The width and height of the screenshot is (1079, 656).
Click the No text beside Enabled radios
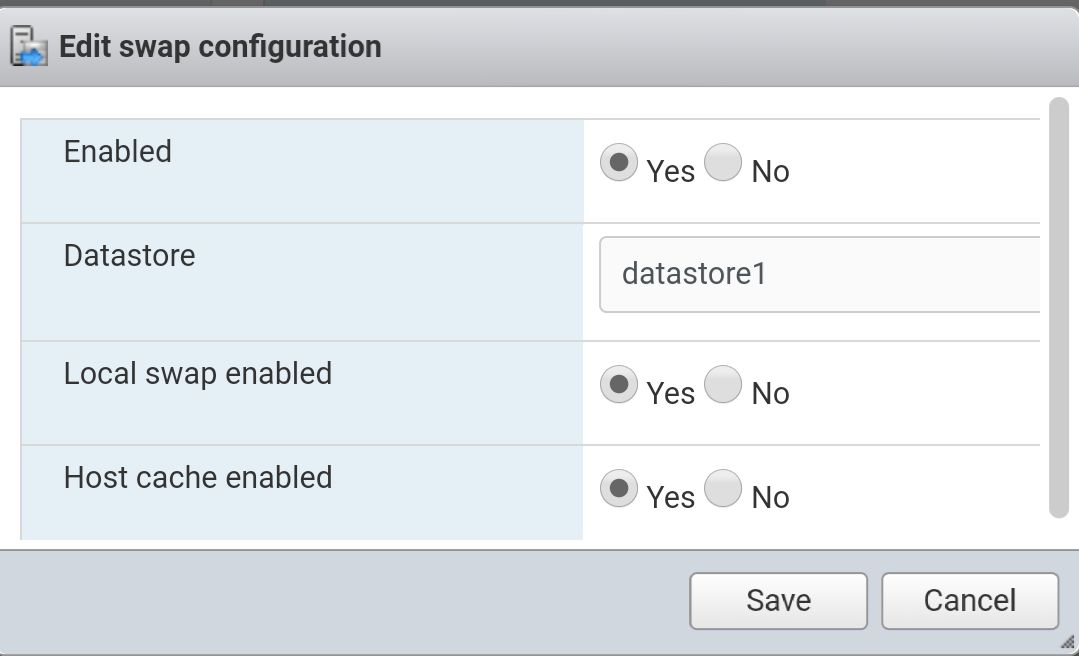click(x=771, y=171)
